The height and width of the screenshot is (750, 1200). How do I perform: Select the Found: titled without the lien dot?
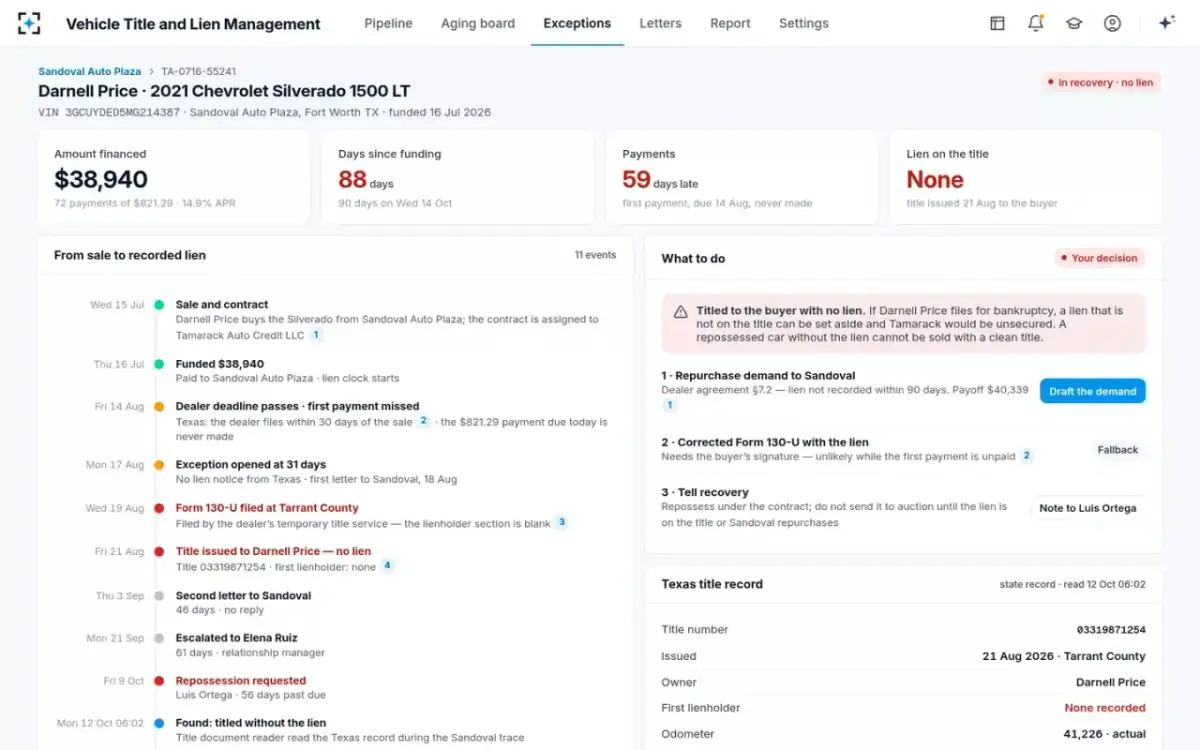(x=159, y=723)
